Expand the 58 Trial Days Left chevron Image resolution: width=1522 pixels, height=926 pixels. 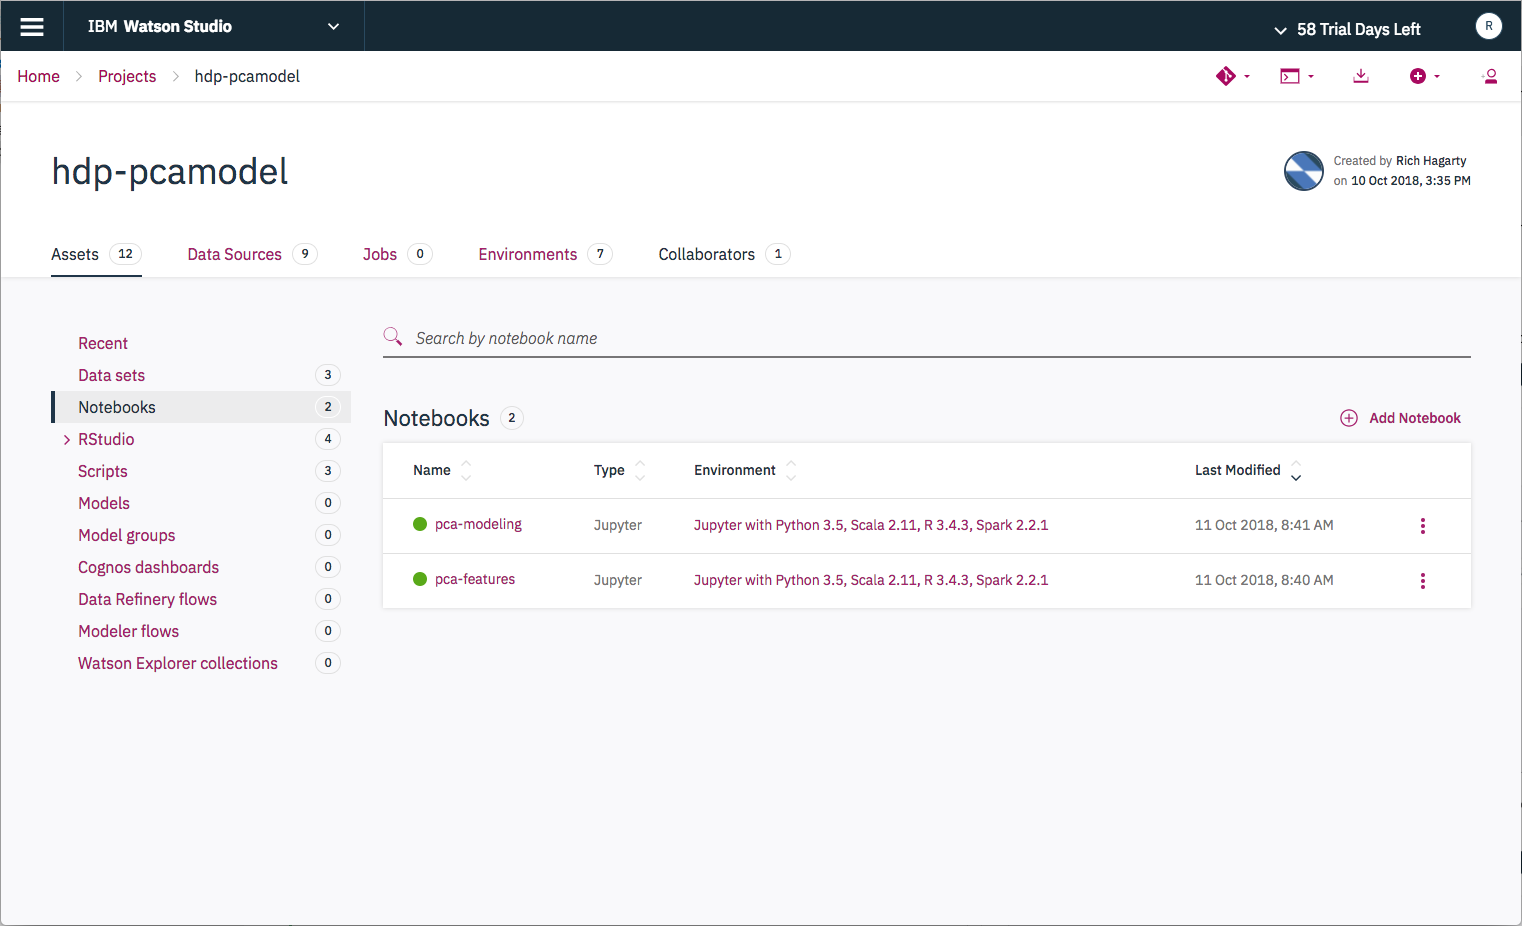(1280, 30)
